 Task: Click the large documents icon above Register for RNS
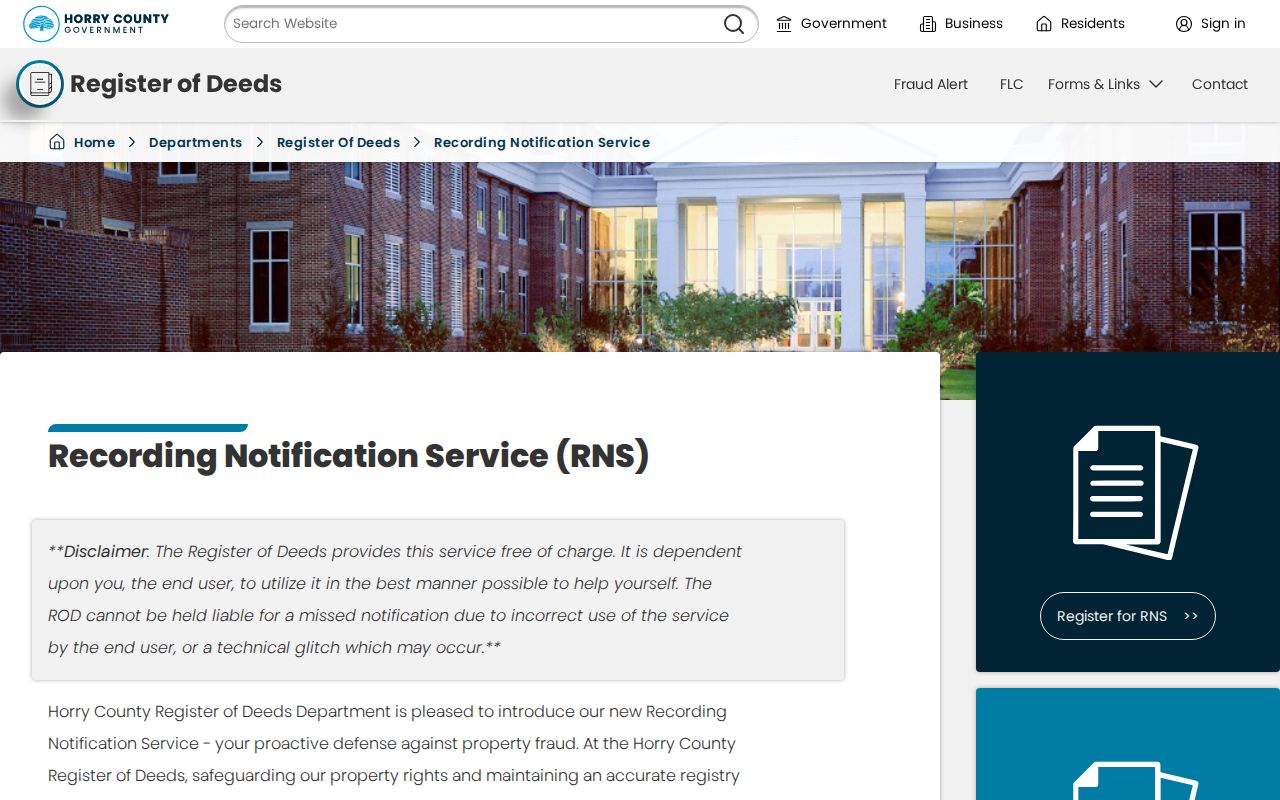(1134, 492)
